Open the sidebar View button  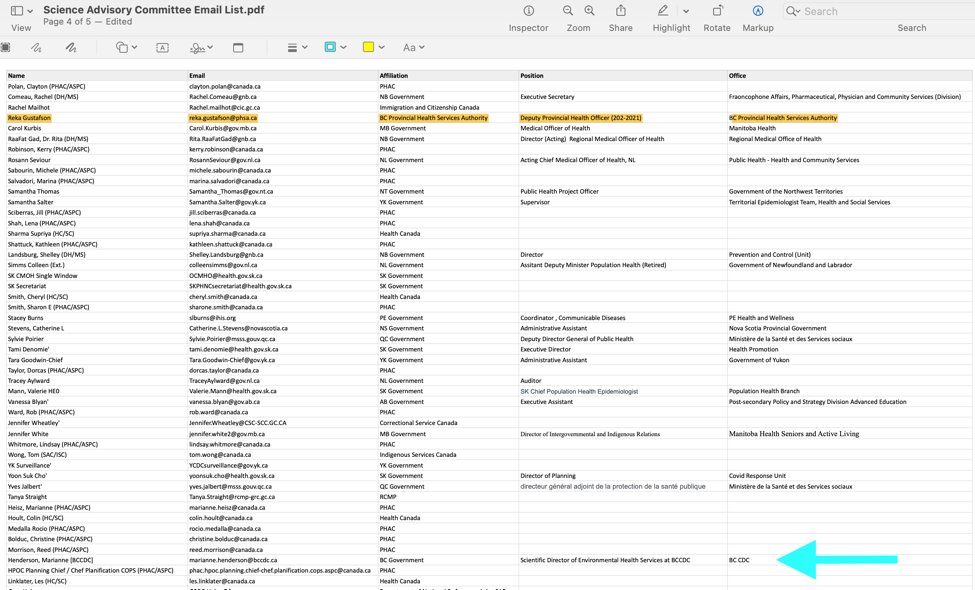coord(17,11)
